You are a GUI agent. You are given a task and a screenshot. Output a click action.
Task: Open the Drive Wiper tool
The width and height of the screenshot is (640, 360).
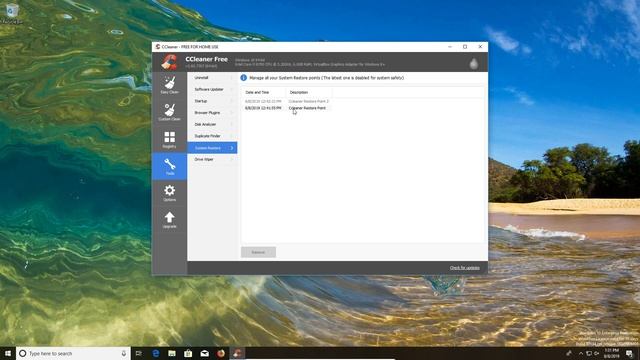pos(212,159)
